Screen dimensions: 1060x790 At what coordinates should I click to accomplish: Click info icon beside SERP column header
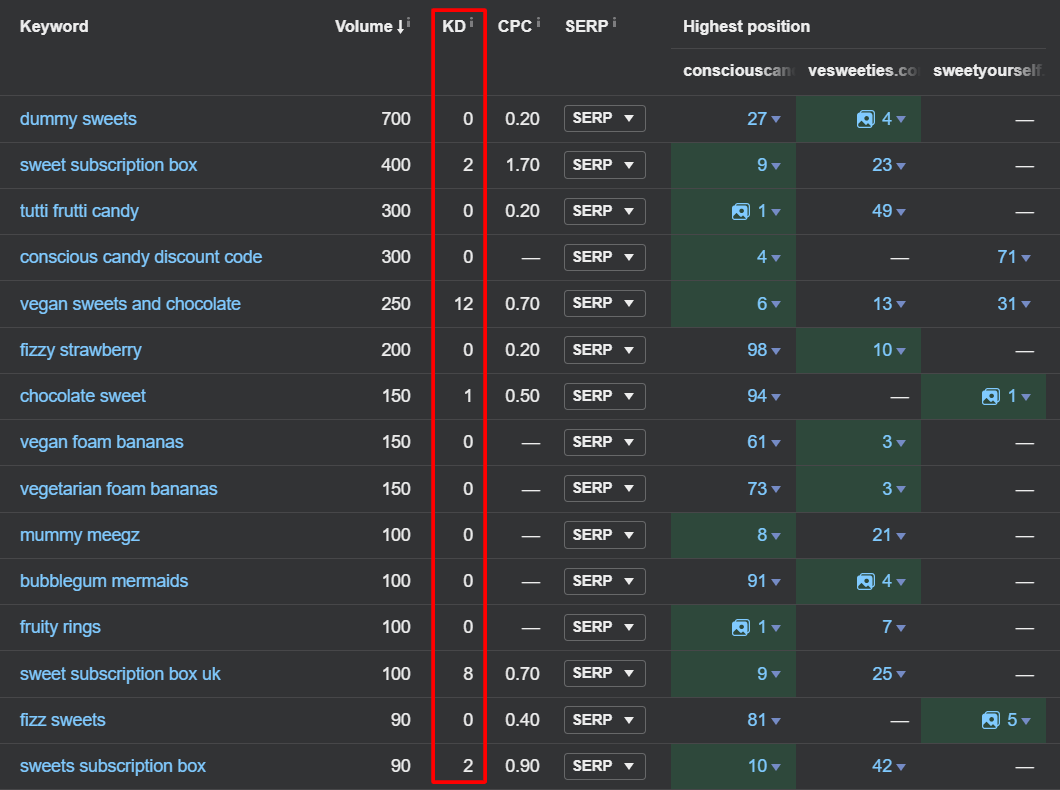coord(614,22)
